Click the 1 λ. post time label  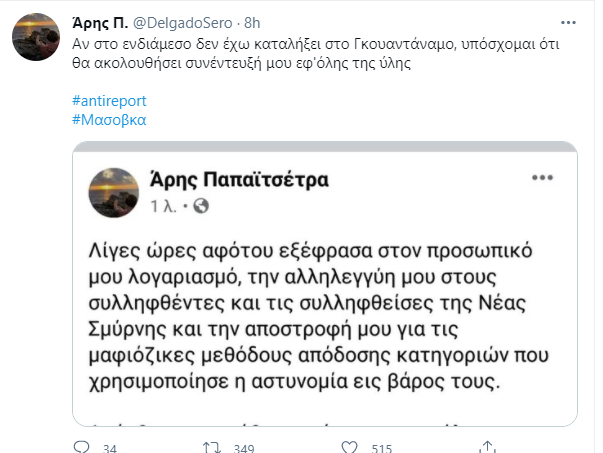coord(166,206)
